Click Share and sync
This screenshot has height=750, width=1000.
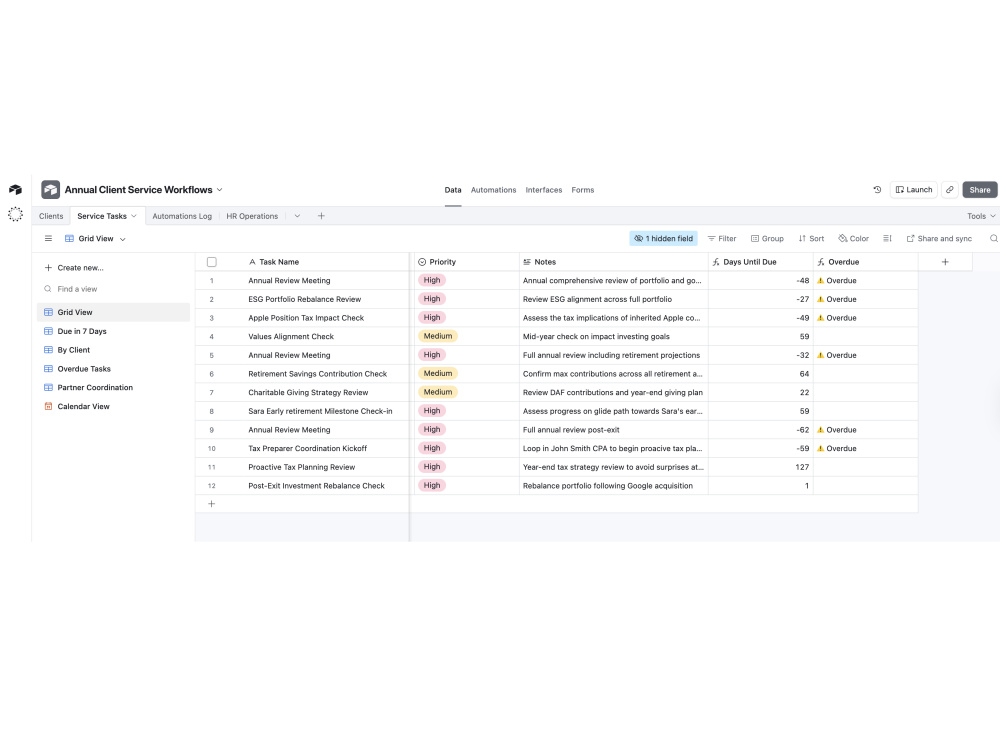coord(939,239)
